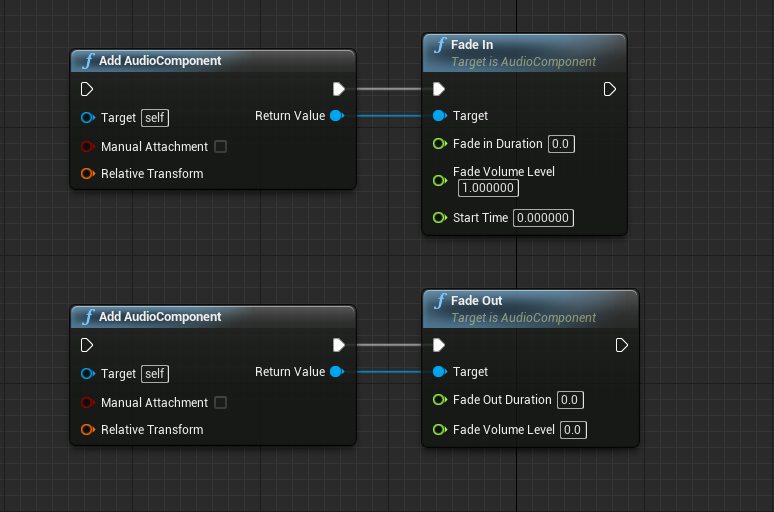Click the Relative Transform pin on the bottom Add AudioComponent
The image size is (774, 512).
point(87,430)
